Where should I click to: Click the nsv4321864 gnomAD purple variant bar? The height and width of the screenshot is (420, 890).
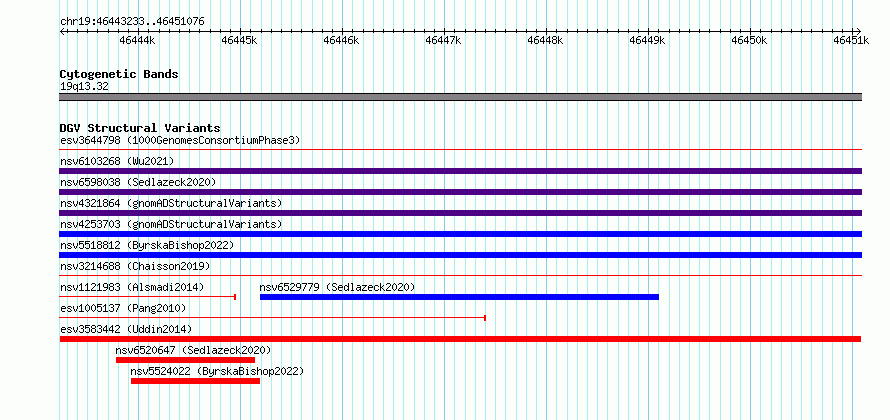point(460,213)
